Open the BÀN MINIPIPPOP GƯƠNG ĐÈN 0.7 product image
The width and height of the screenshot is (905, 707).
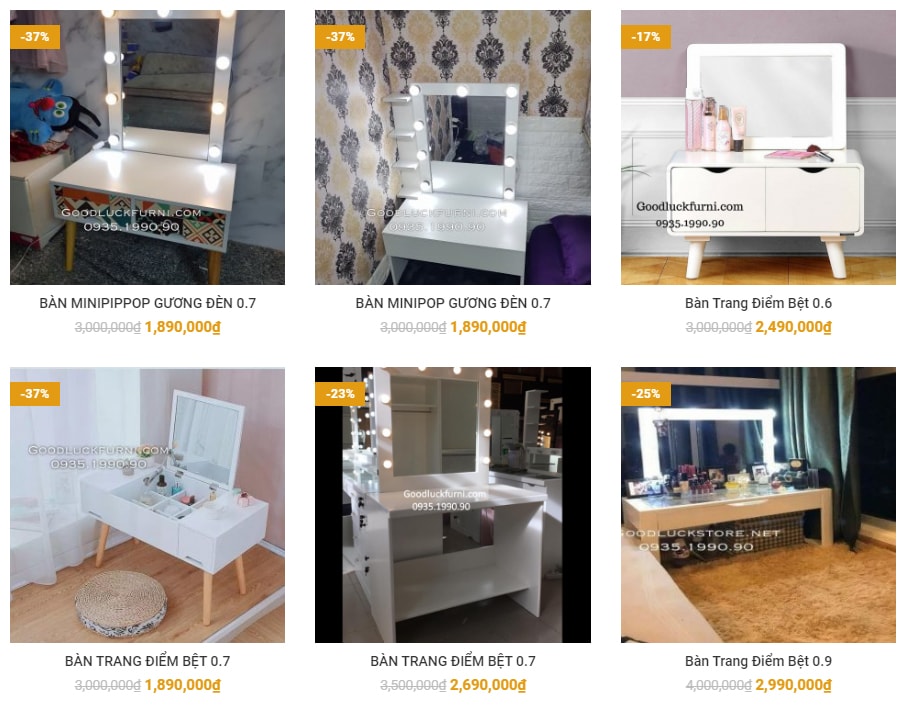coord(147,147)
